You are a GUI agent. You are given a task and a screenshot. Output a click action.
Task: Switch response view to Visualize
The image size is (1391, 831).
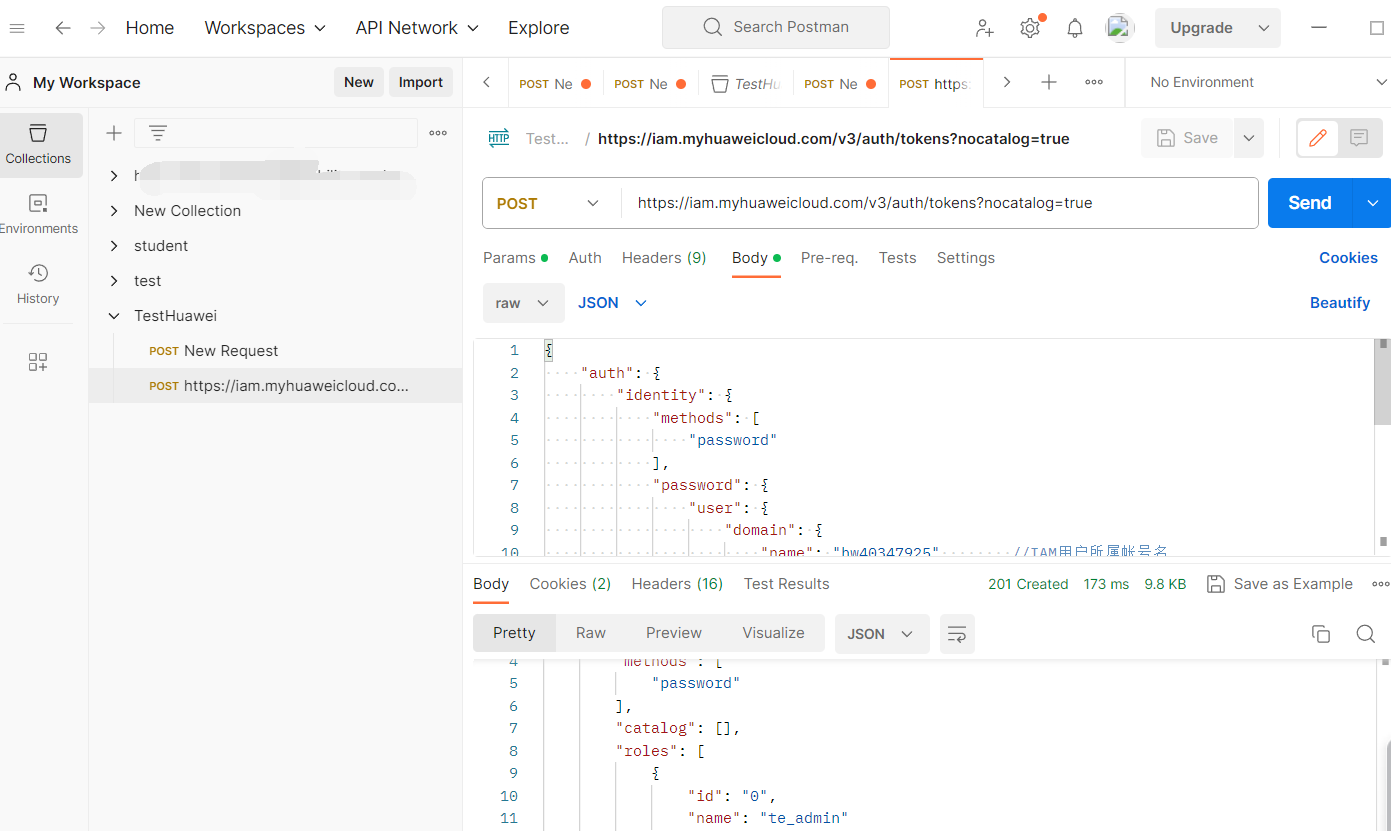point(773,633)
